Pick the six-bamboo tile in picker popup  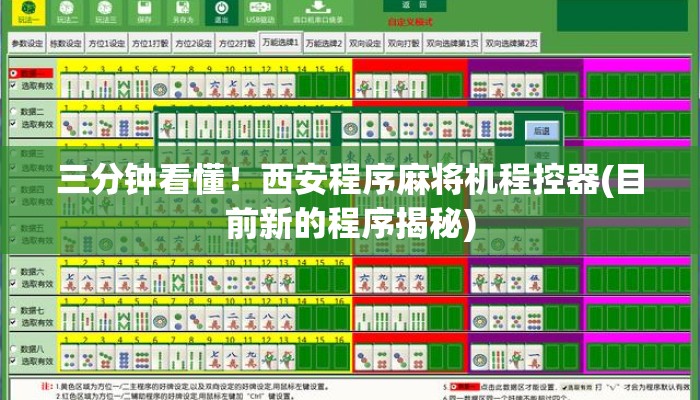click(x=264, y=127)
